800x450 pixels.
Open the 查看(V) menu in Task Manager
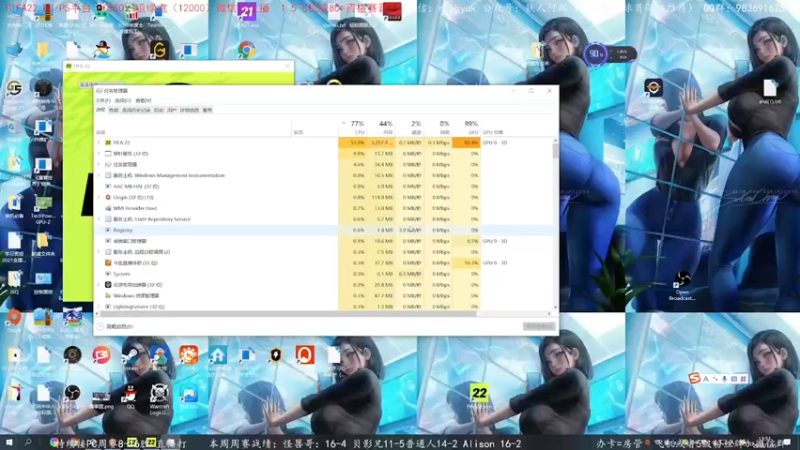point(143,101)
